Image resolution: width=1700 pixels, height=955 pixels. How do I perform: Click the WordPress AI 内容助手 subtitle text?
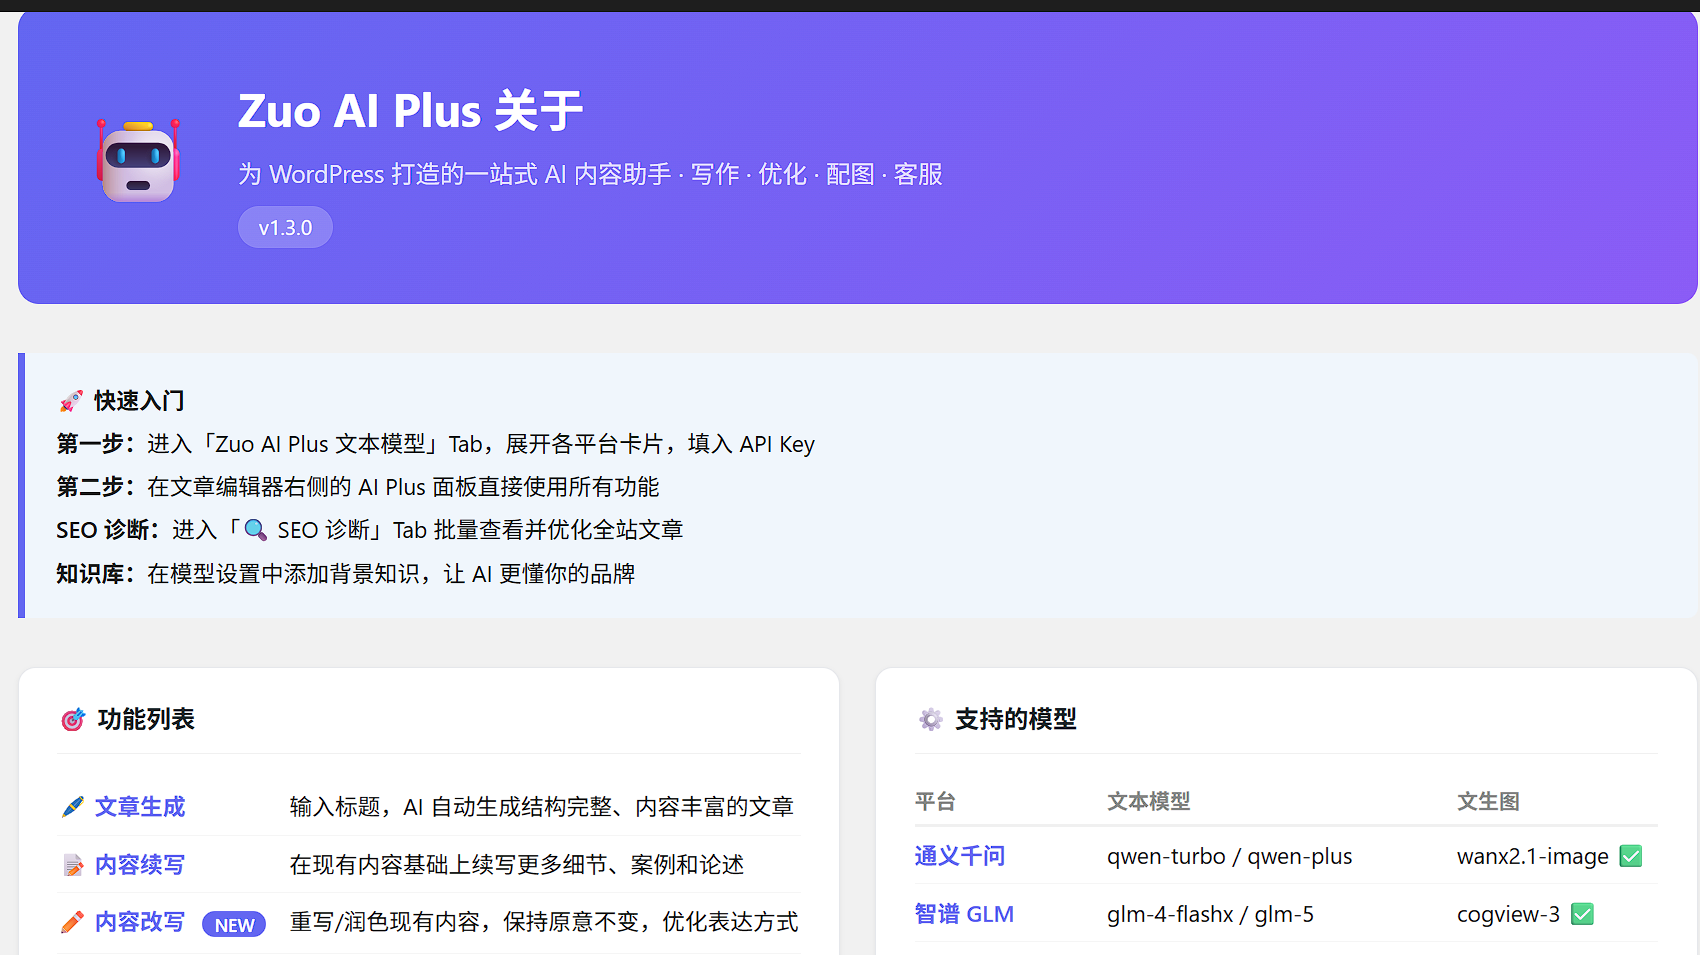[590, 174]
